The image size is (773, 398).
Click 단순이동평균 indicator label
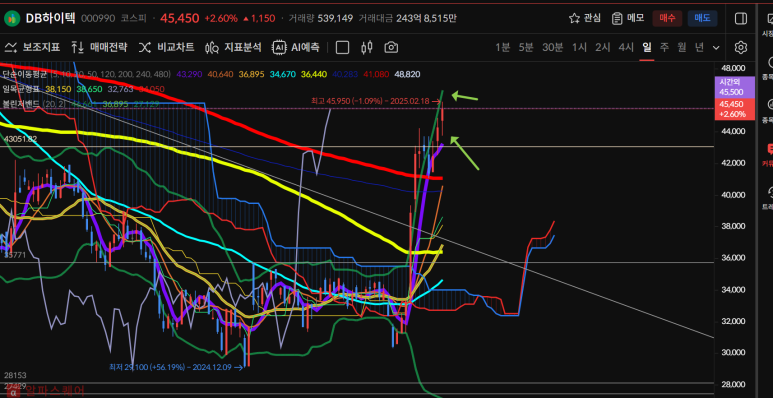pos(25,74)
